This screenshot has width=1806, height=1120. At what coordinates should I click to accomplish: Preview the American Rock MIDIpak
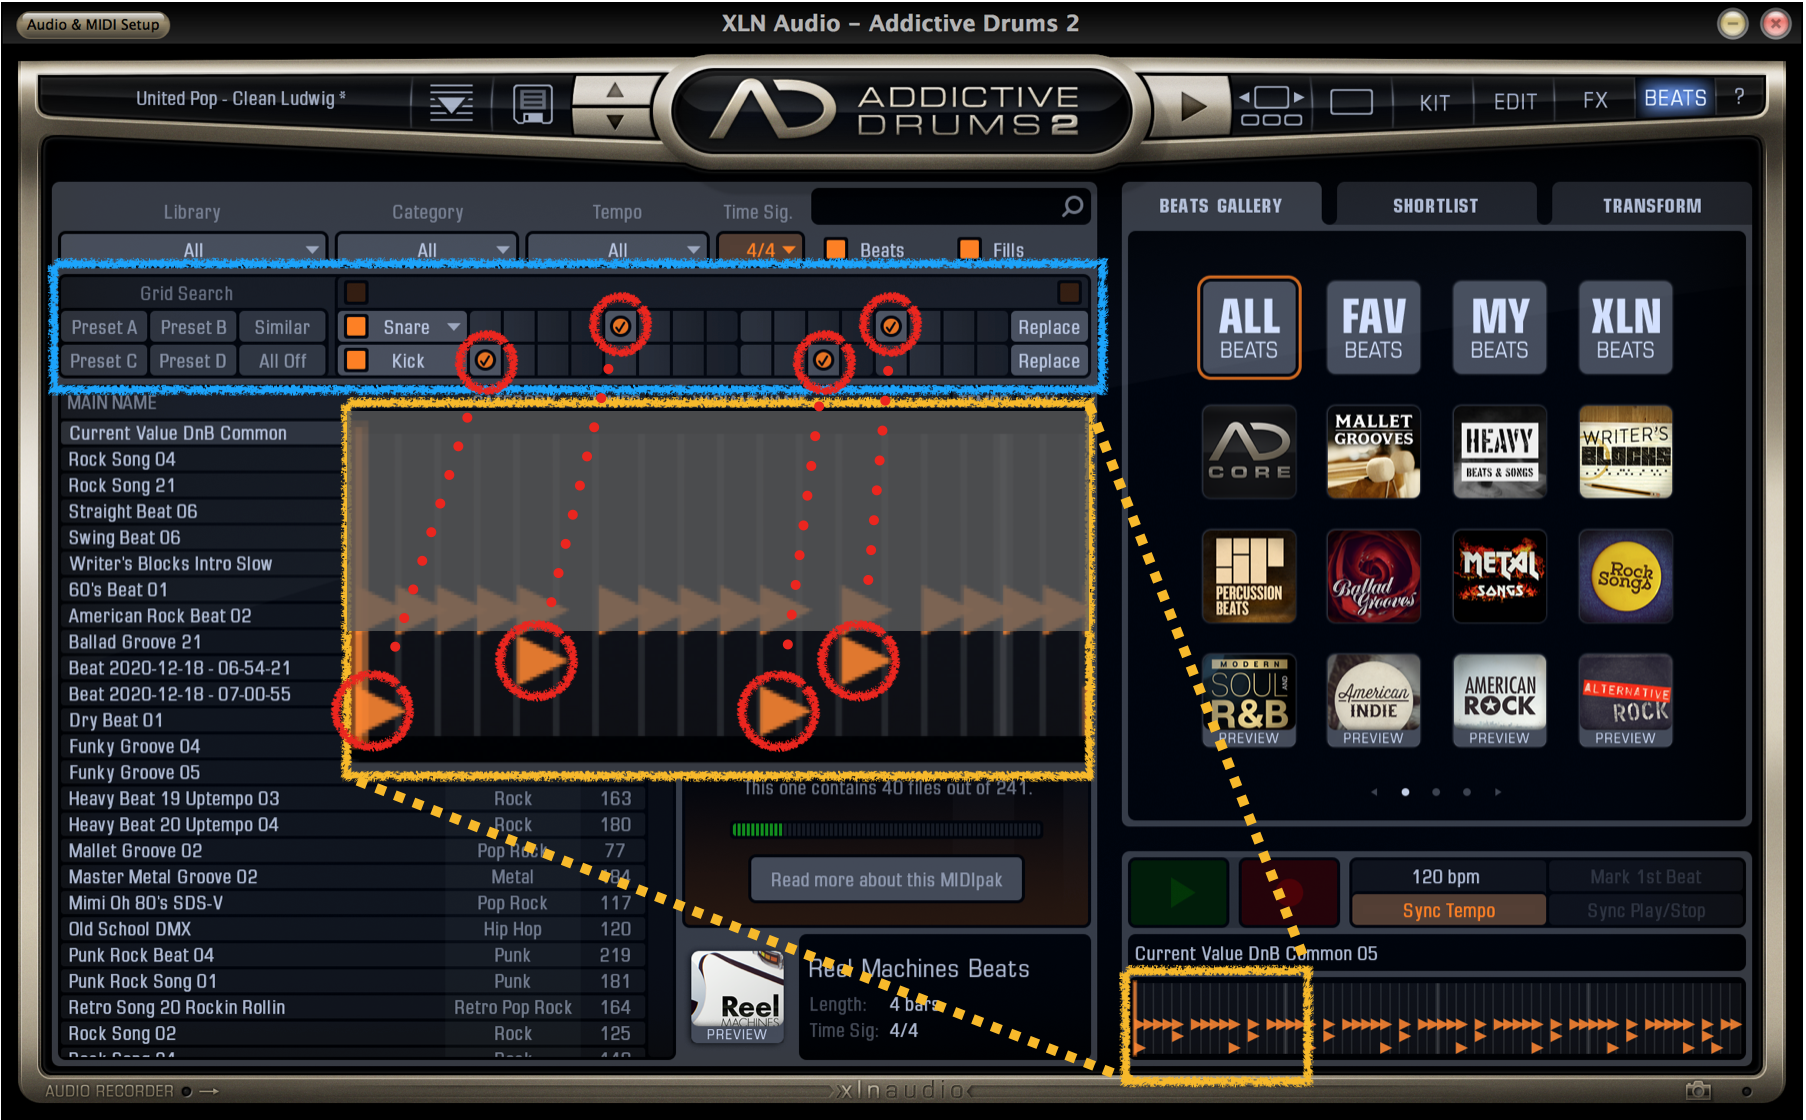(1500, 701)
